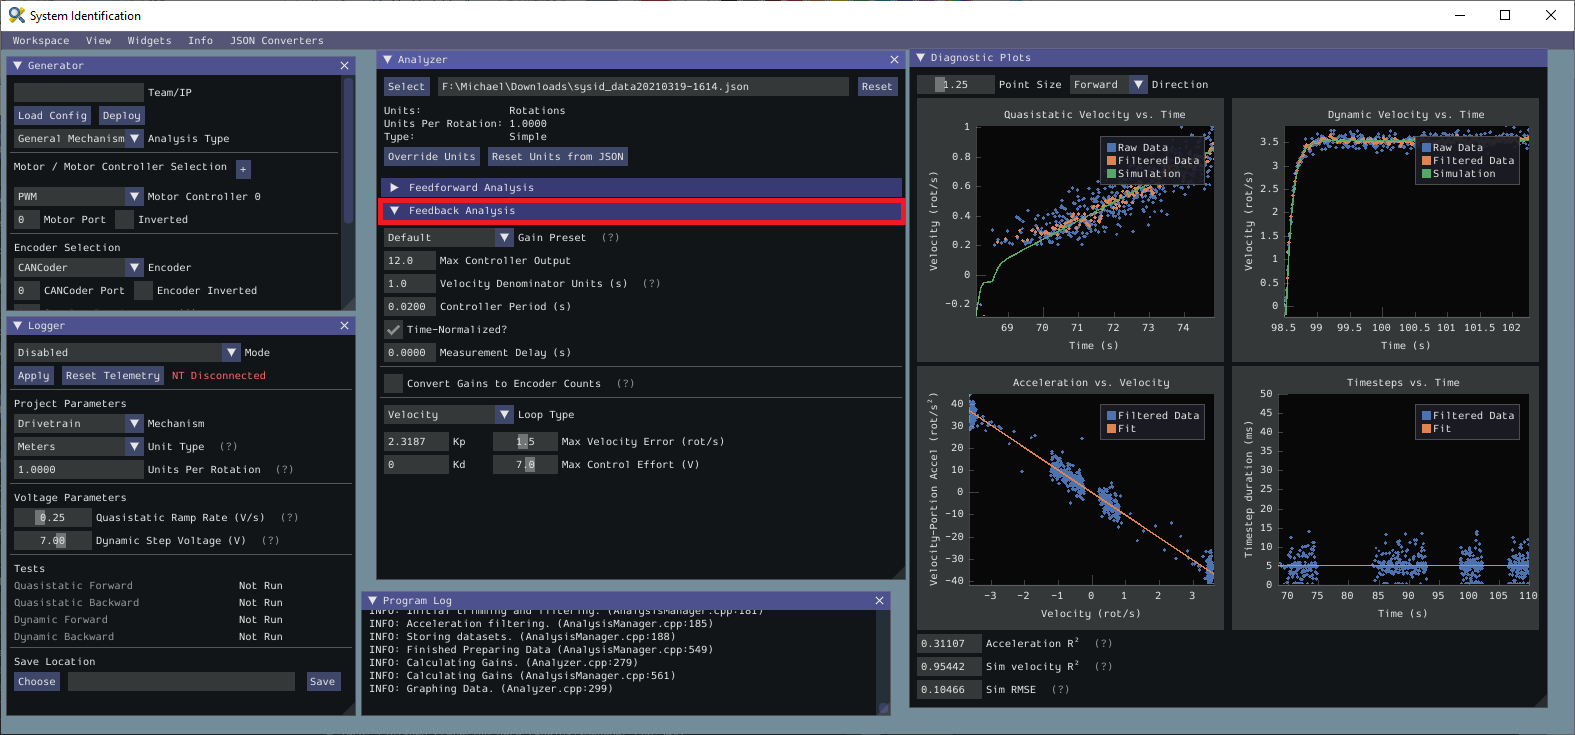This screenshot has height=735, width=1575.
Task: Toggle the Encoder Inverted checkbox
Action: click(143, 291)
